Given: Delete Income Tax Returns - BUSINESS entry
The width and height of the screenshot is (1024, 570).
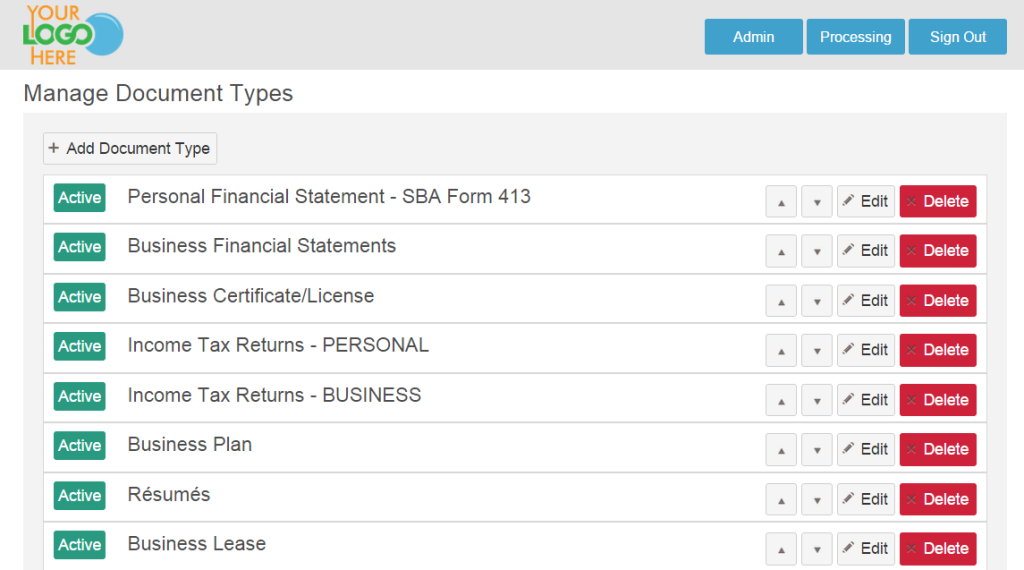Looking at the screenshot, I should click(x=938, y=400).
